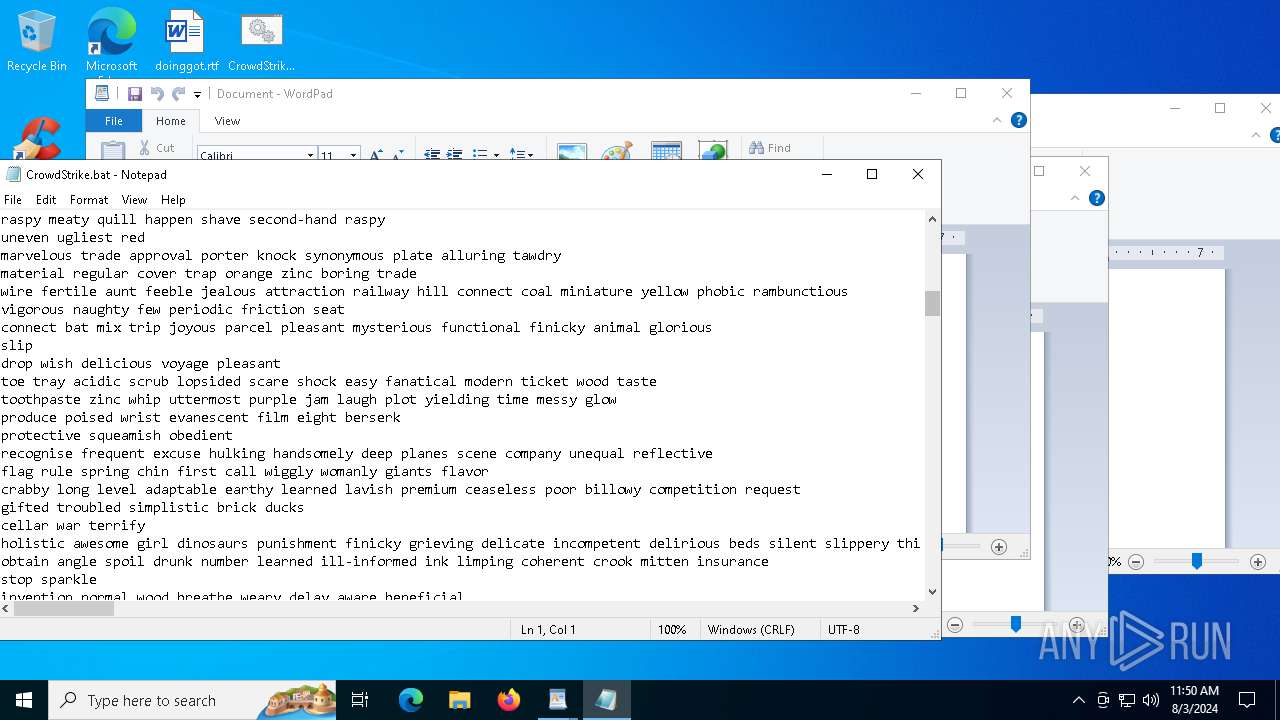1280x720 pixels.
Task: Click the Notepad vertical scrollbar thumb
Action: (x=932, y=303)
